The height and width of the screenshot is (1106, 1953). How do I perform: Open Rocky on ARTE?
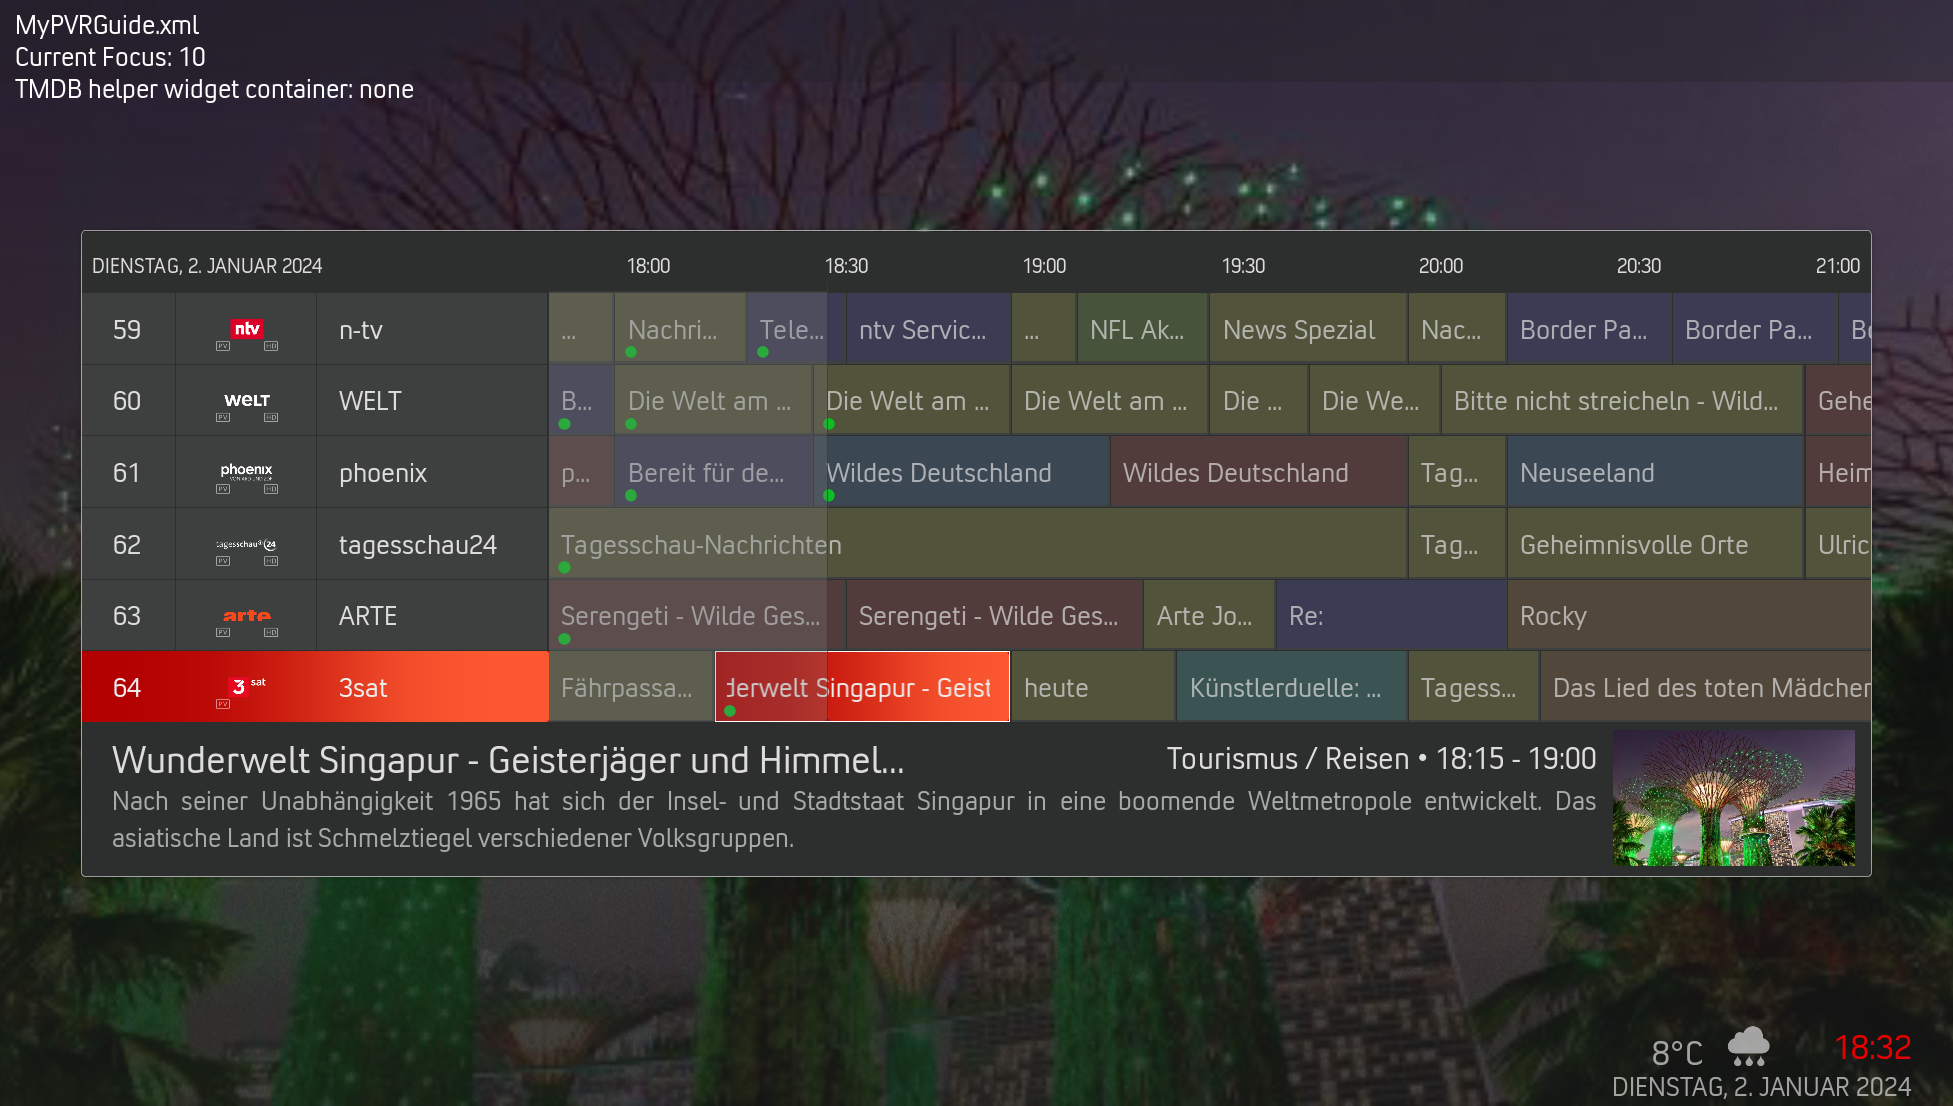click(x=1689, y=616)
